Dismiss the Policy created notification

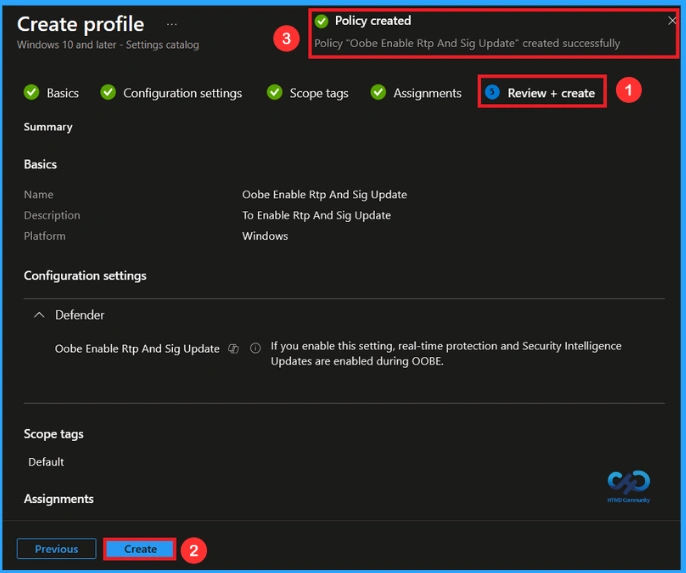pos(672,21)
